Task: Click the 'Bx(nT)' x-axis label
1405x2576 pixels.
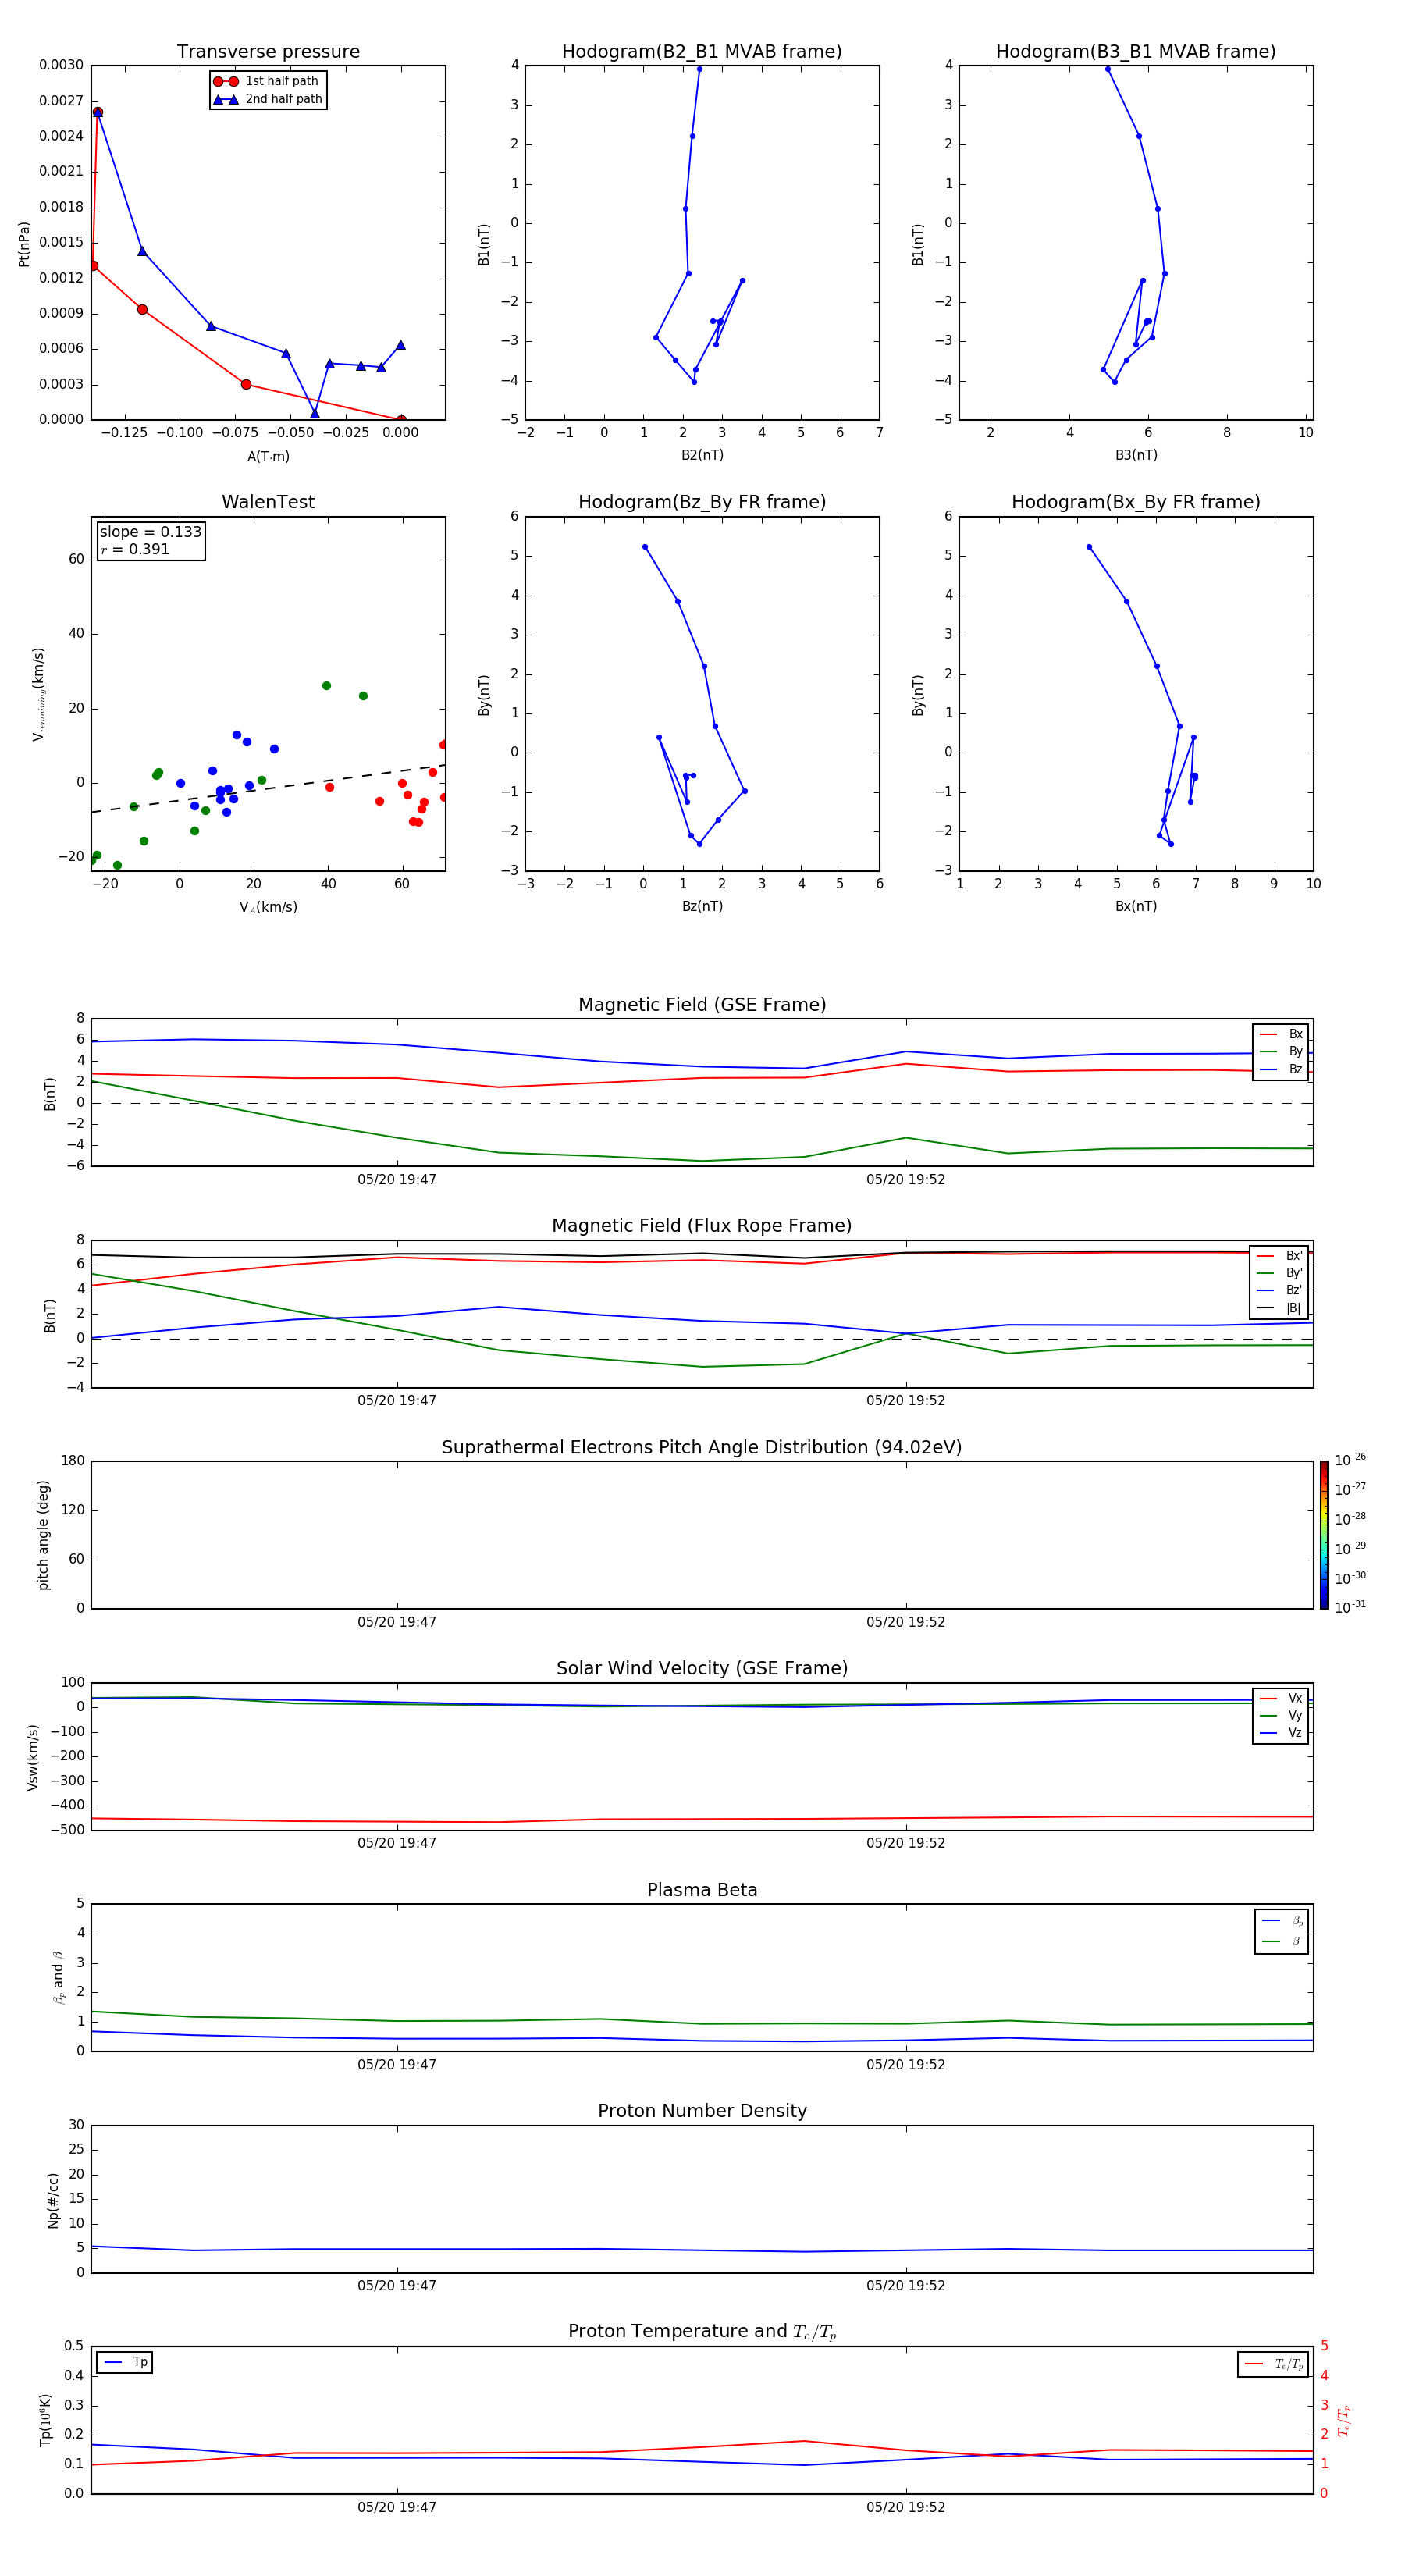Action: pos(1136,906)
